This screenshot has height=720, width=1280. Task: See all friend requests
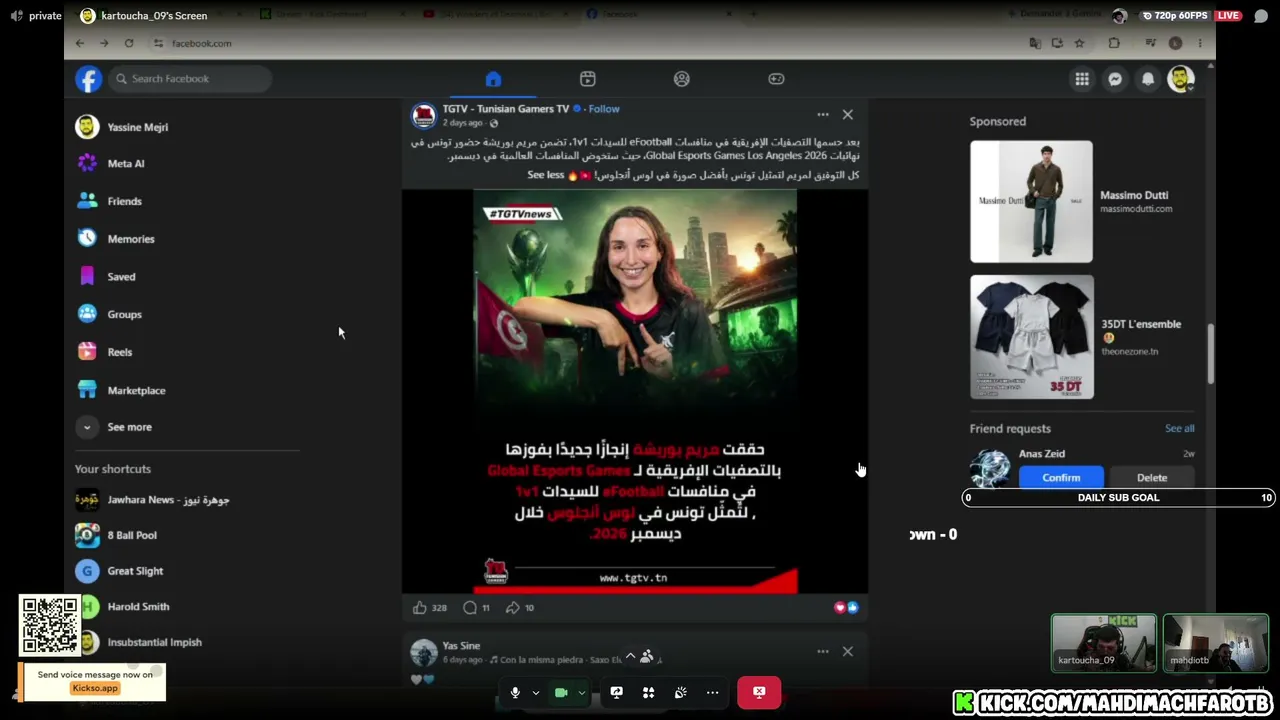point(1179,428)
